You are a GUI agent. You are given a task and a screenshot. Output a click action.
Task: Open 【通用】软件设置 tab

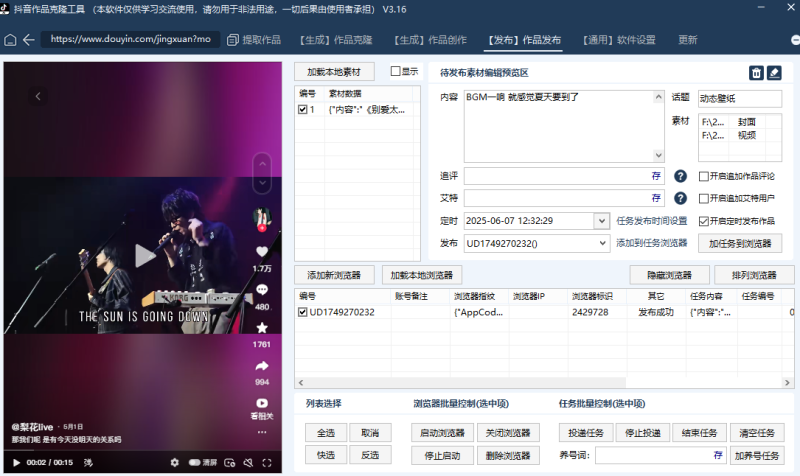[618, 40]
